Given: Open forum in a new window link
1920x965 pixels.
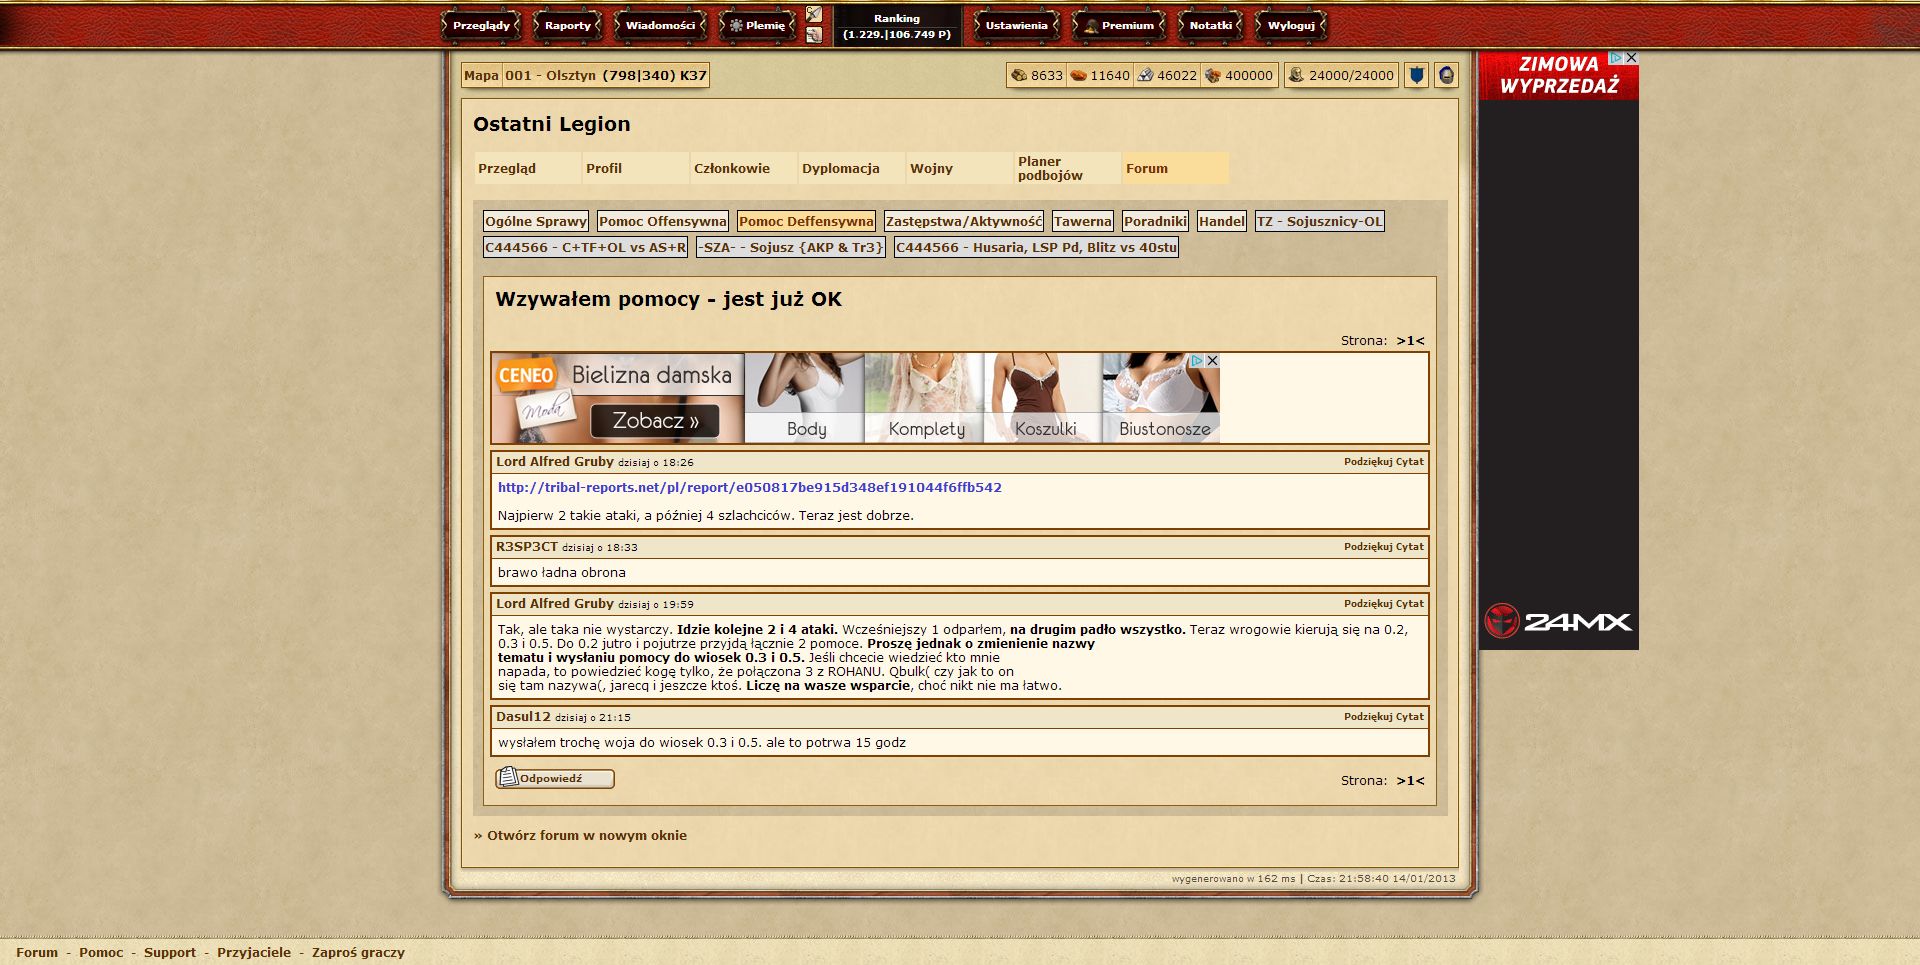Looking at the screenshot, I should (x=586, y=835).
